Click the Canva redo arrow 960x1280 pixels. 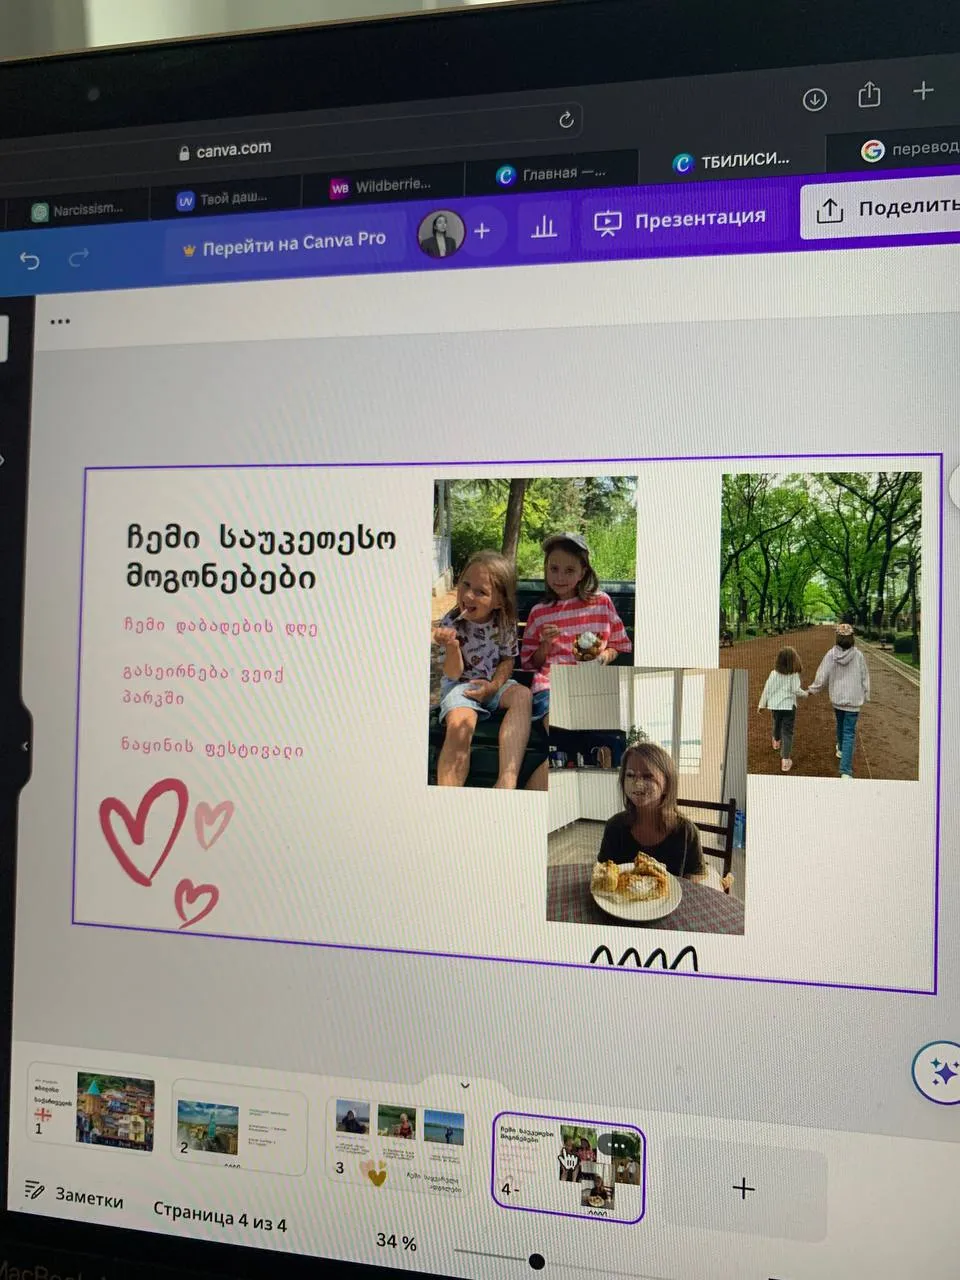[78, 259]
